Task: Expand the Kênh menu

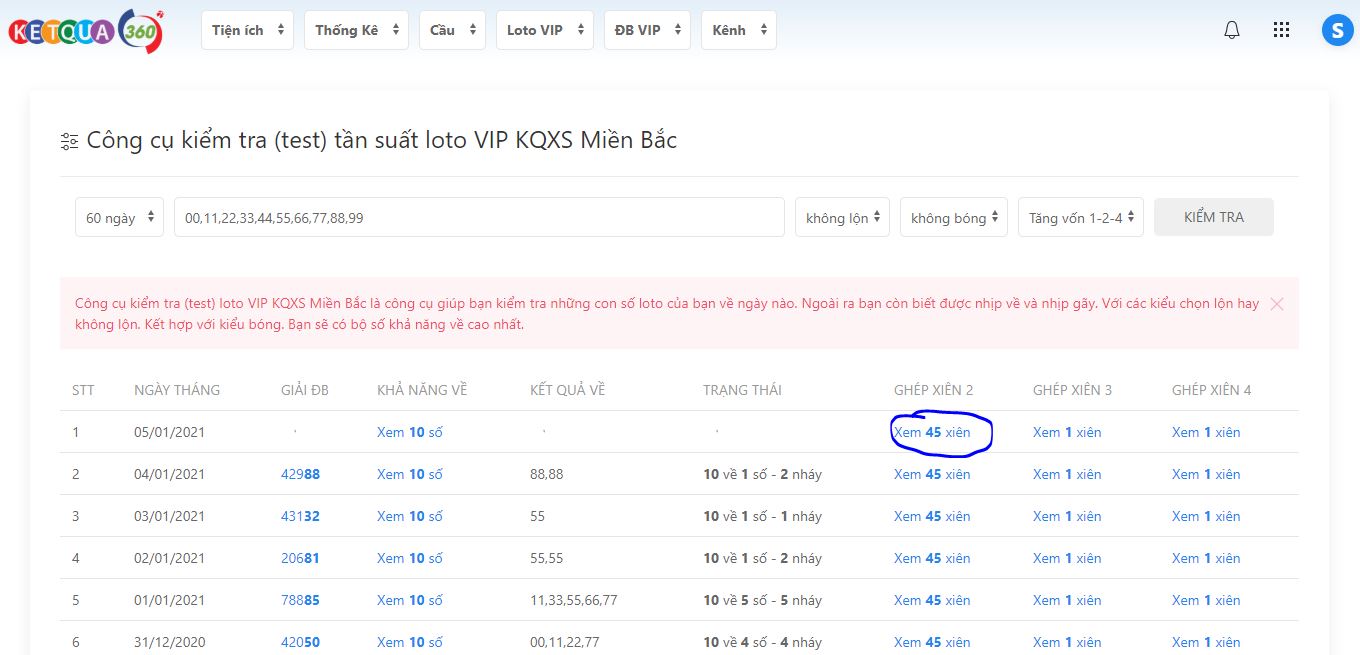Action: coord(738,30)
